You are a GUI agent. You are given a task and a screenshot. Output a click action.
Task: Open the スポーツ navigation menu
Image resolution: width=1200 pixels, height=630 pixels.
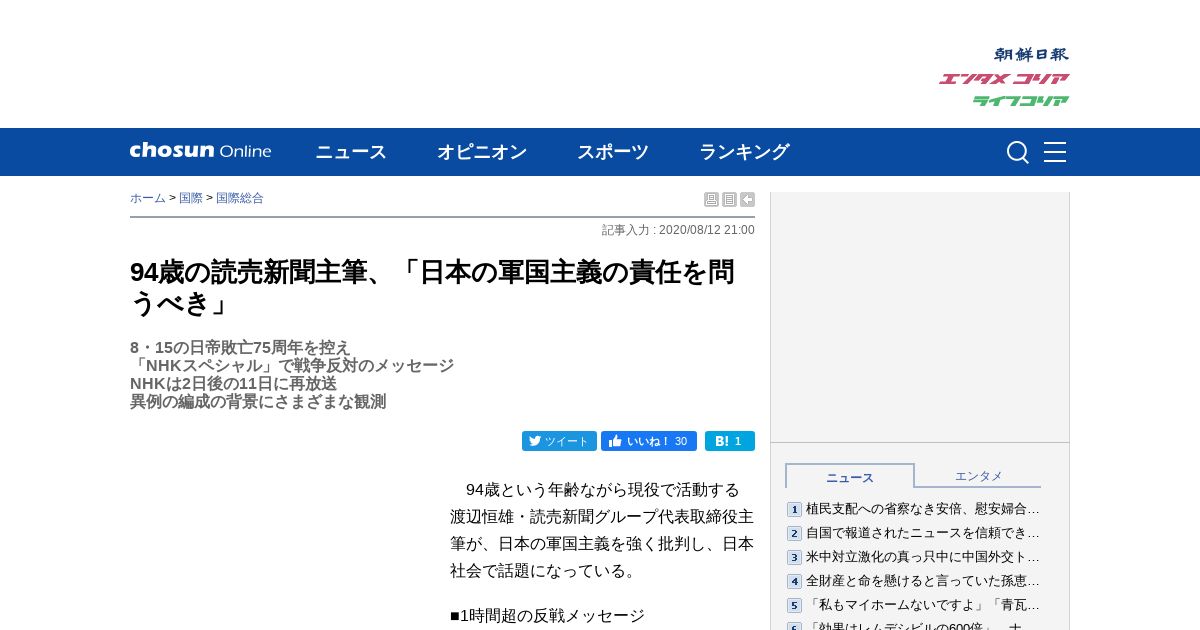click(x=613, y=152)
